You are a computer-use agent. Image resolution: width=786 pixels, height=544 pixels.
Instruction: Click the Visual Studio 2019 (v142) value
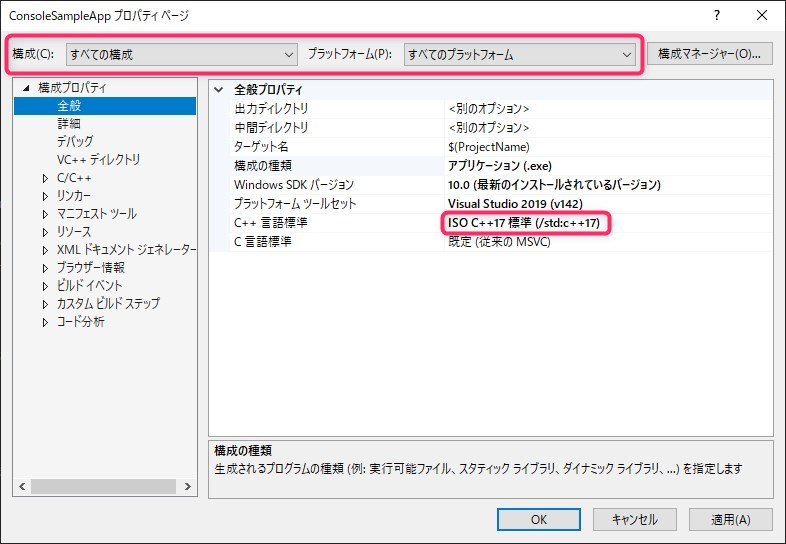515,204
